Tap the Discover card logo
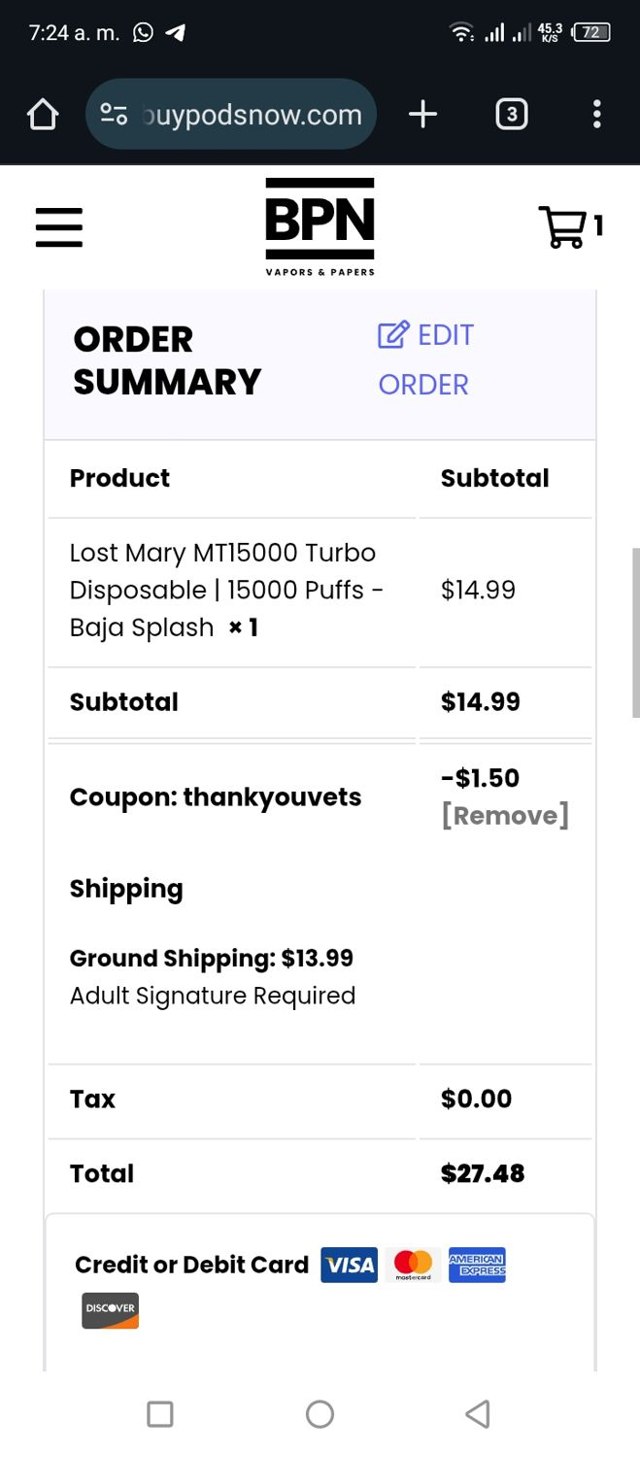640x1457 pixels. click(110, 1310)
